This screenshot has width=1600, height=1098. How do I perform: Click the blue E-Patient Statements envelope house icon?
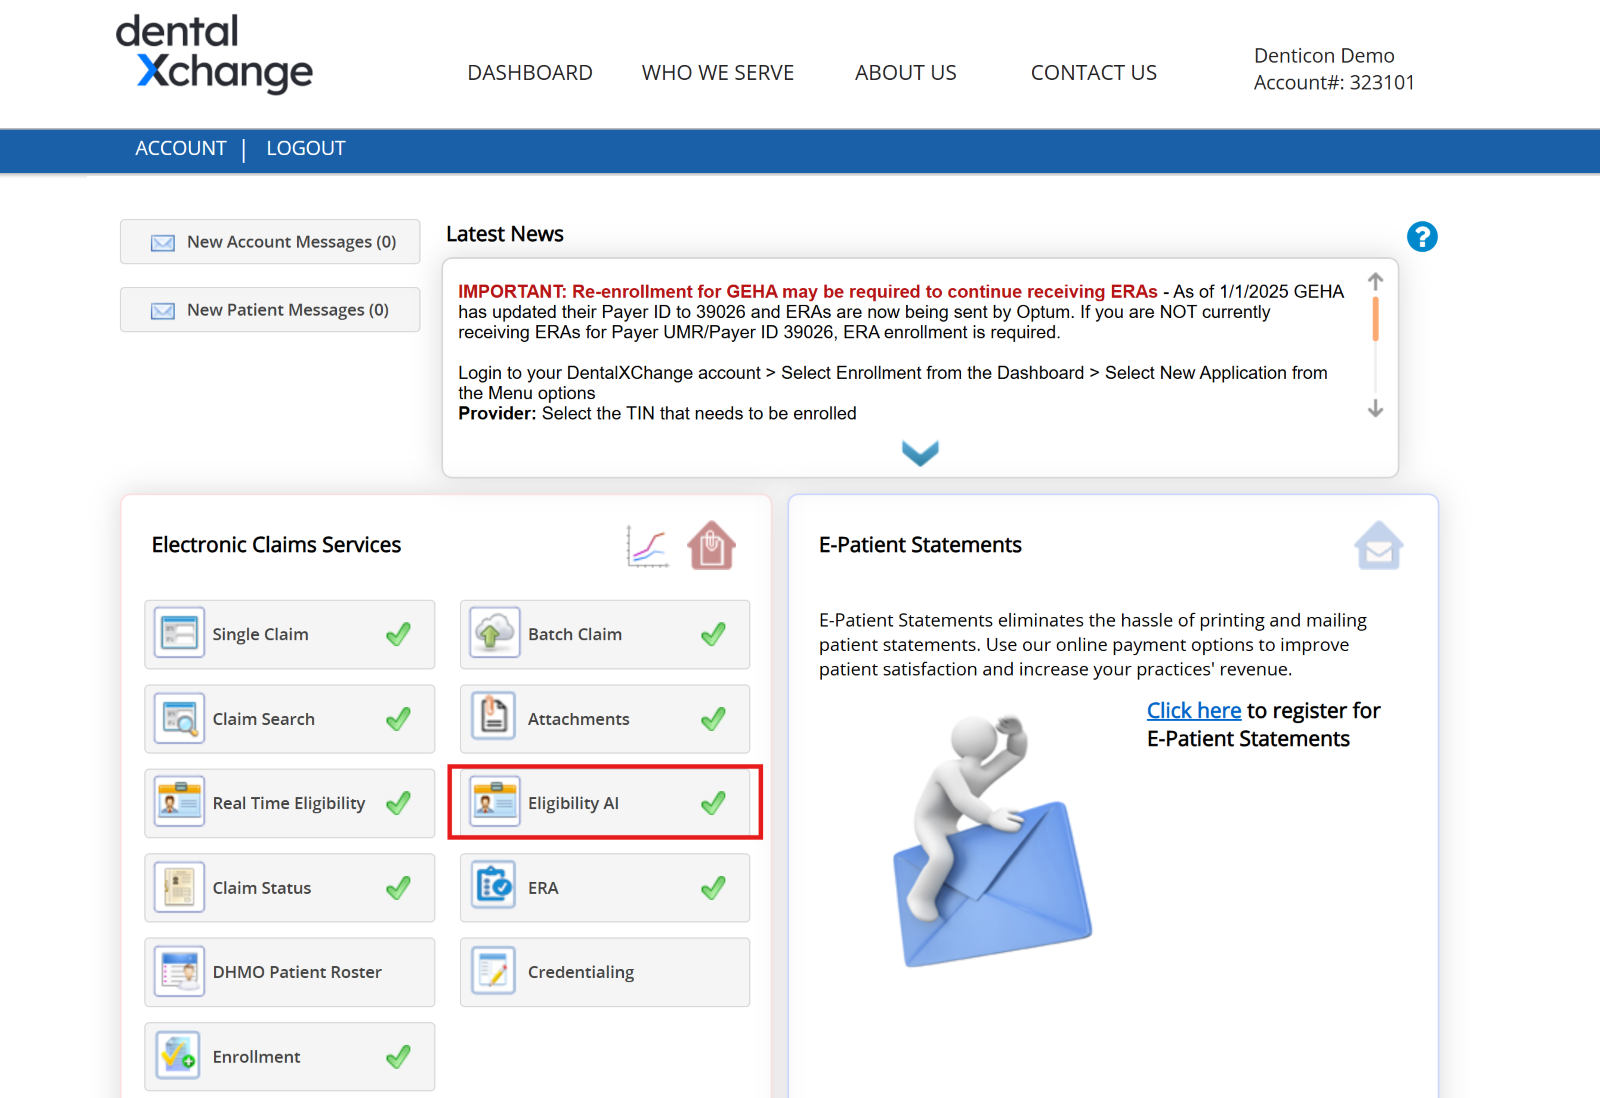pyautogui.click(x=1379, y=545)
